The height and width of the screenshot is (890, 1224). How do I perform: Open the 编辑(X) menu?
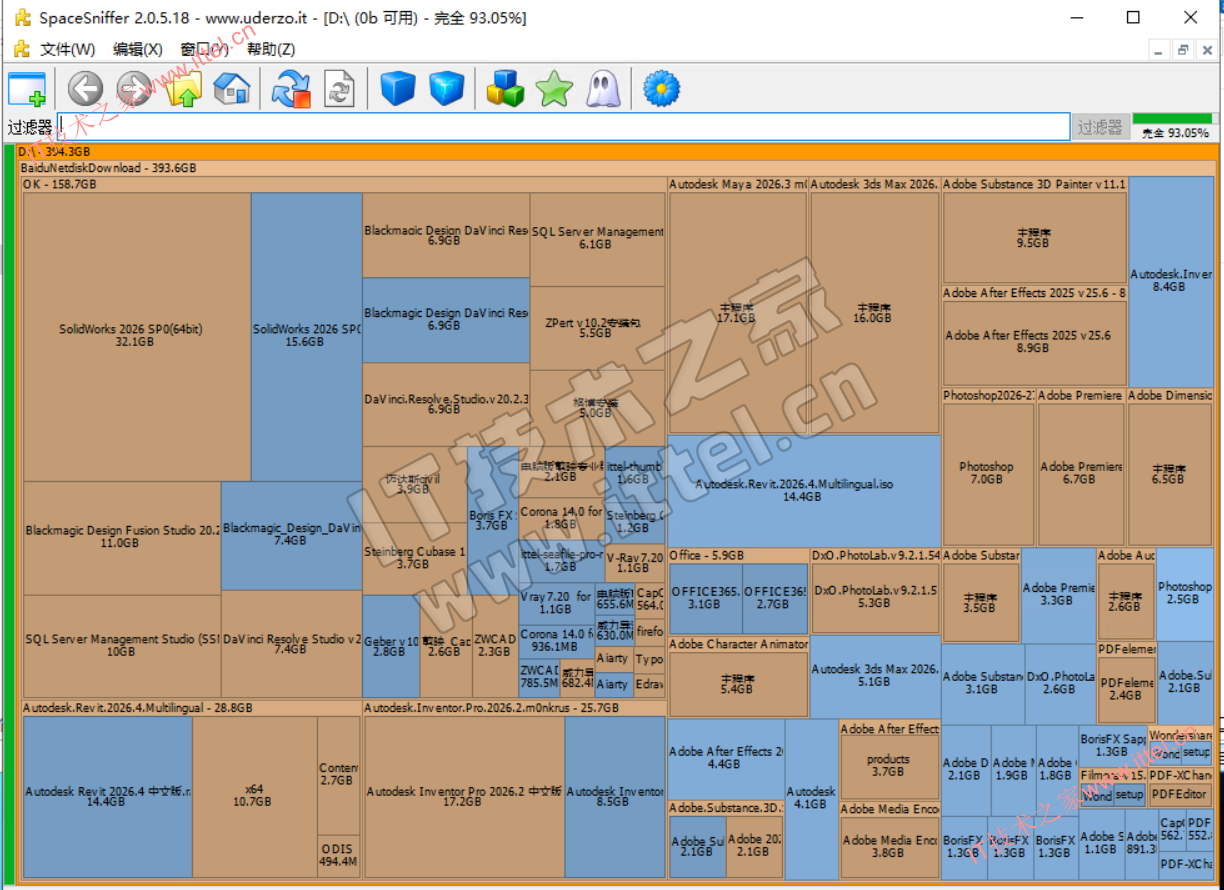138,49
